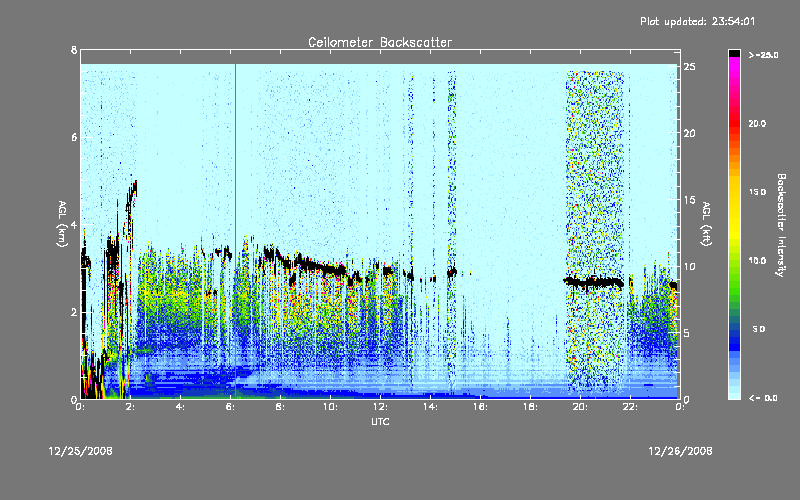Click the "20:" hour label on UTC axis
This screenshot has width=800, height=500.
580,407
